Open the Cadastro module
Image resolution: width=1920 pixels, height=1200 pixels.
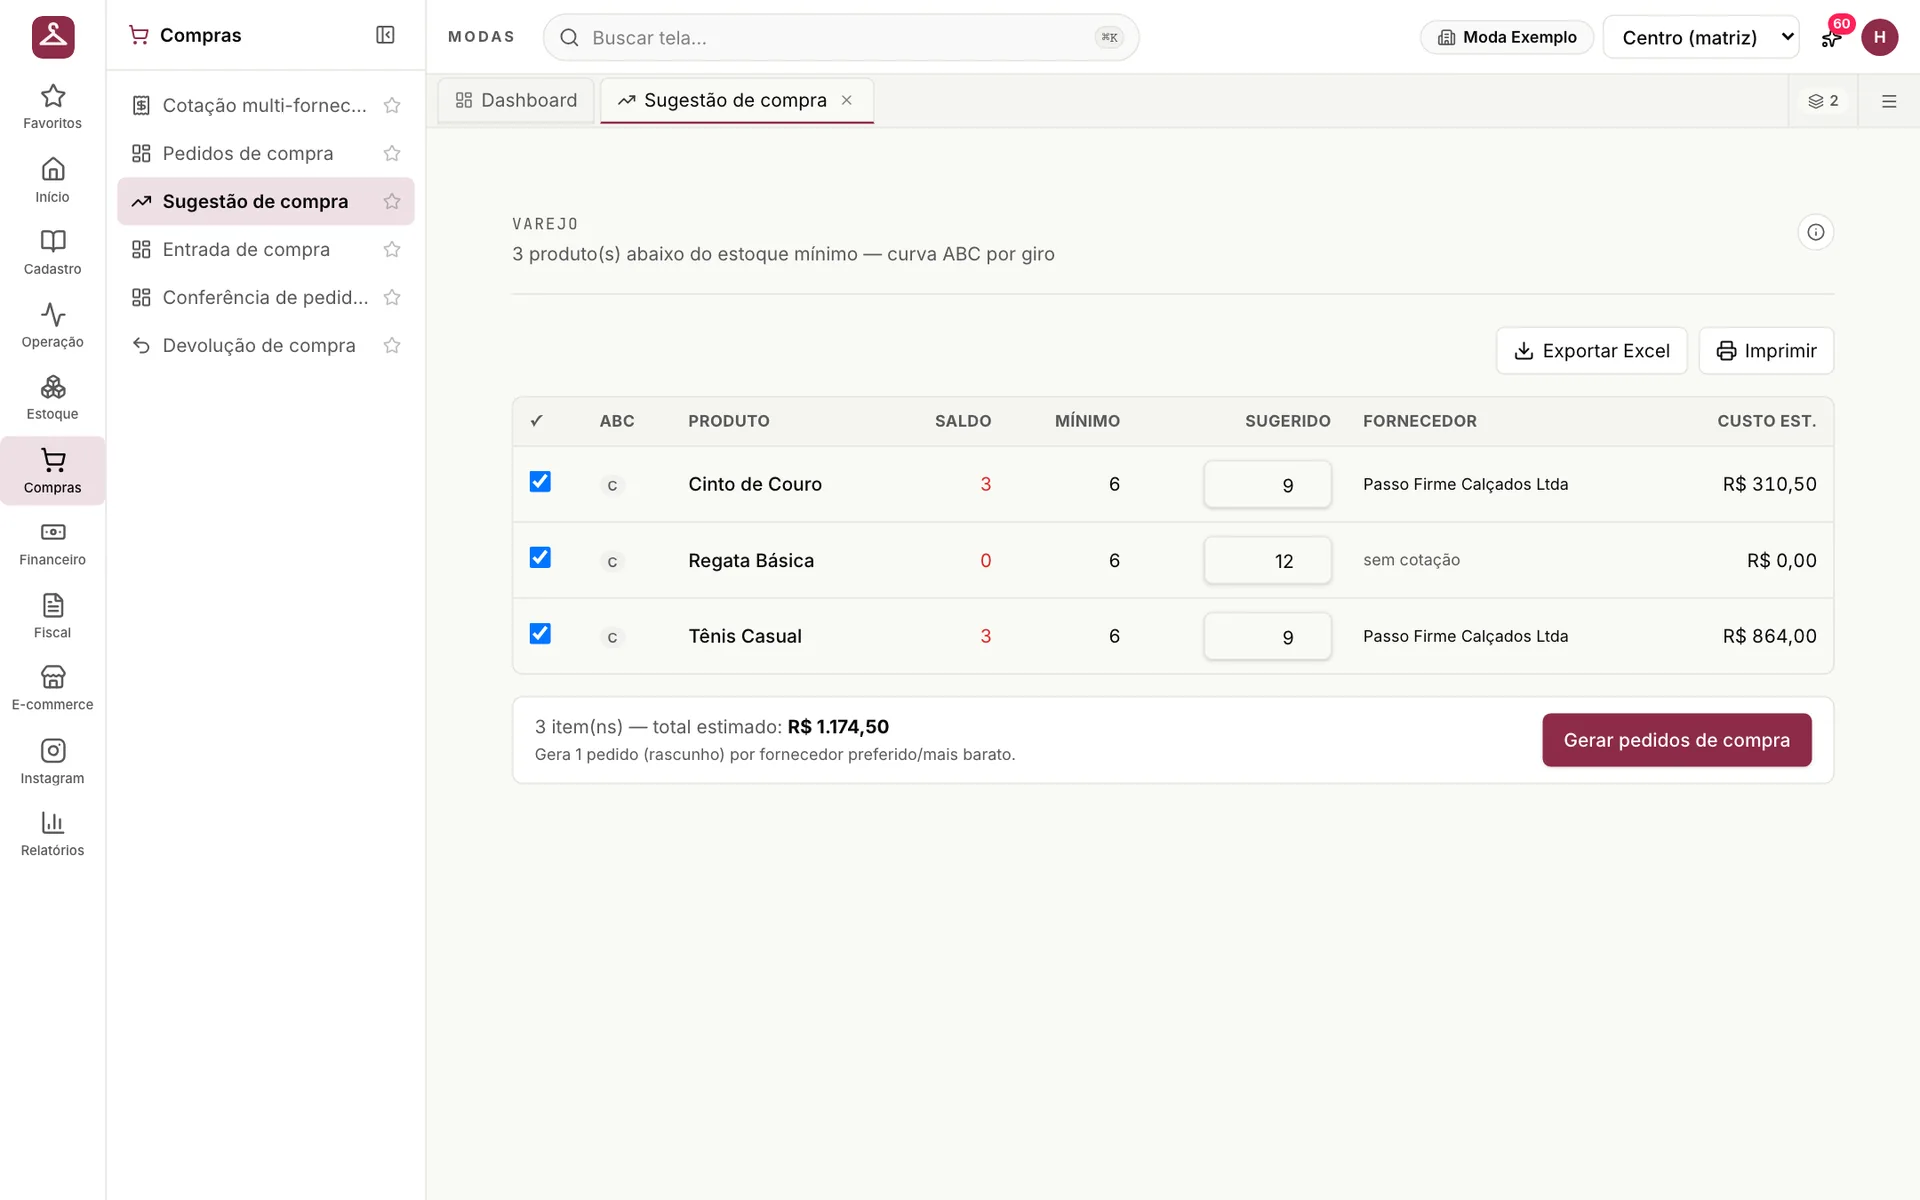52,253
